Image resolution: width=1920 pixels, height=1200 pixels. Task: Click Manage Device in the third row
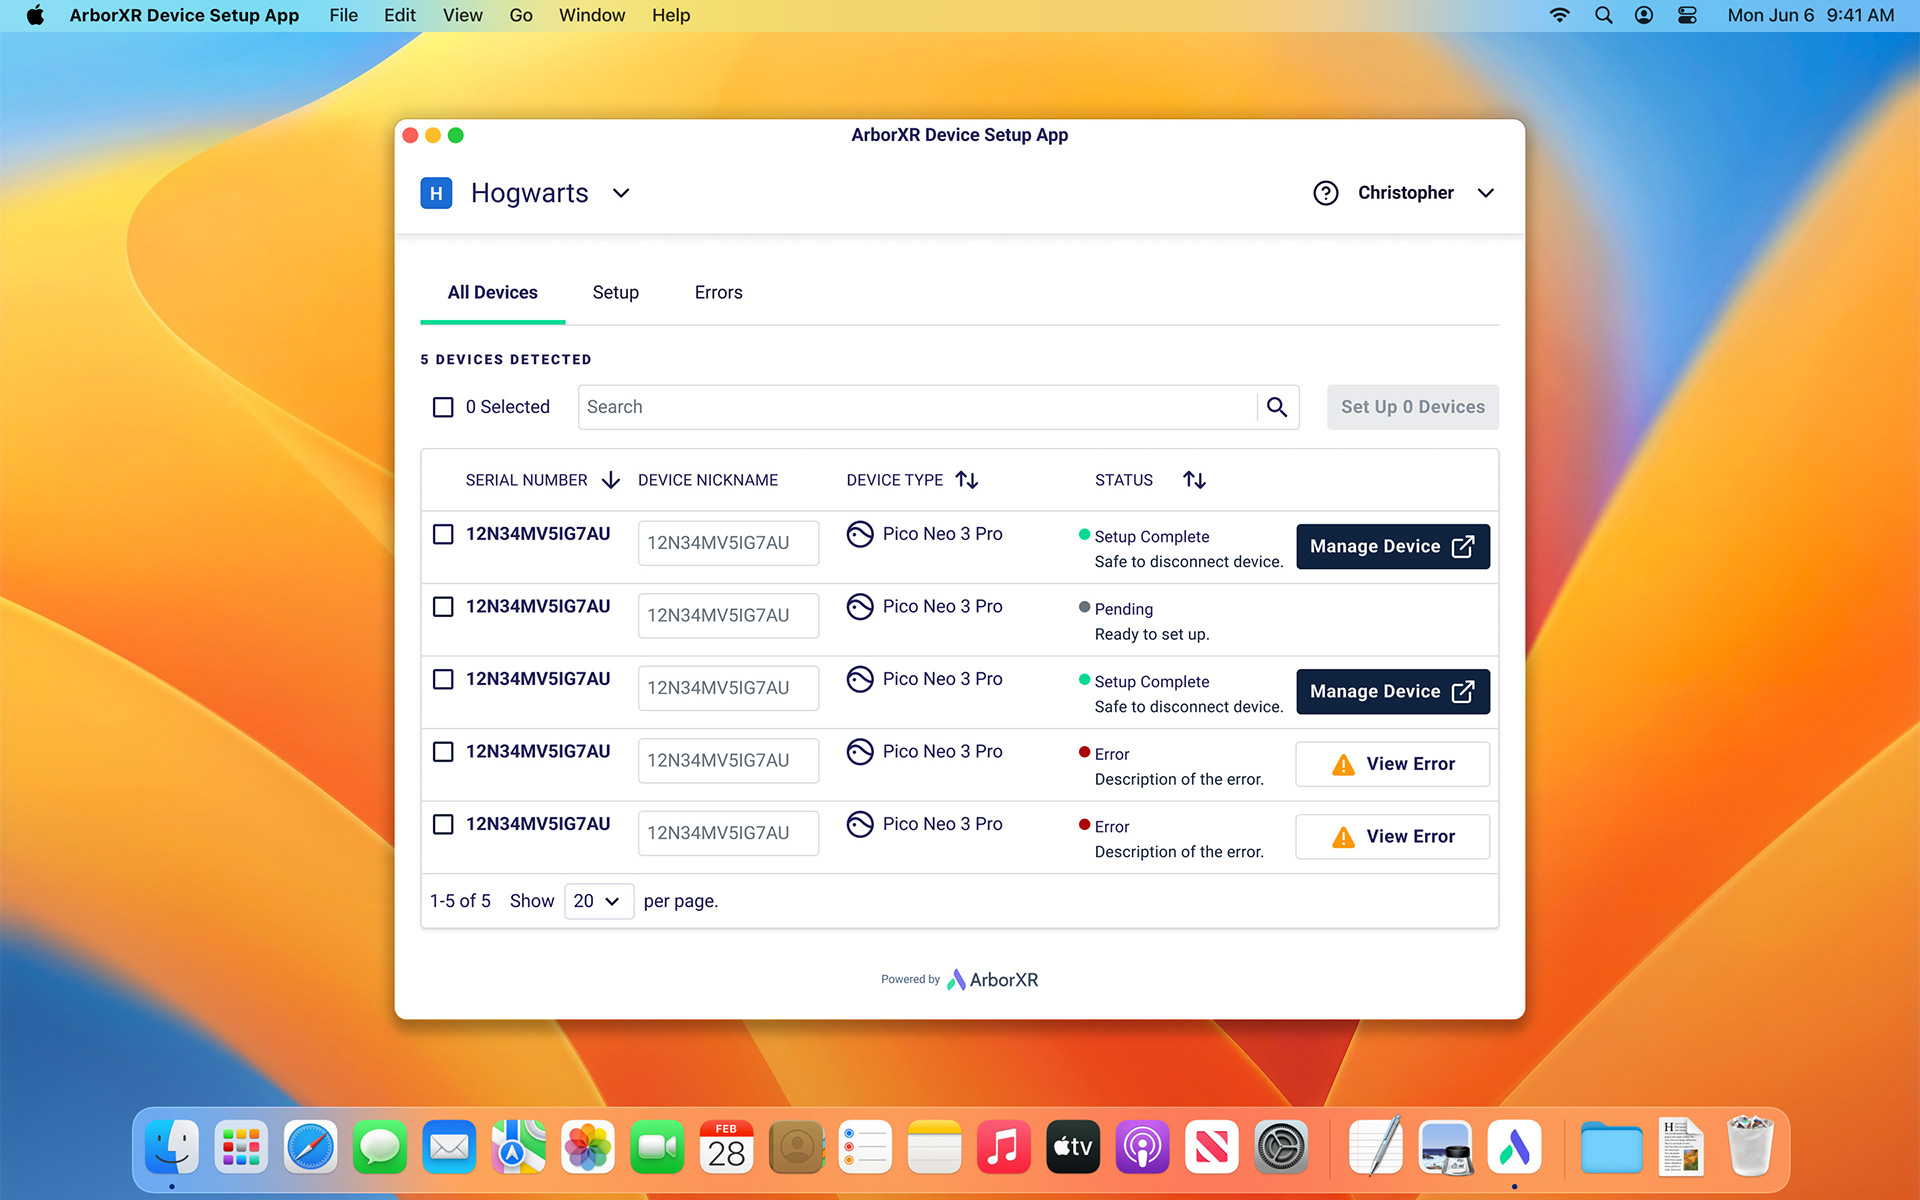(x=1393, y=692)
